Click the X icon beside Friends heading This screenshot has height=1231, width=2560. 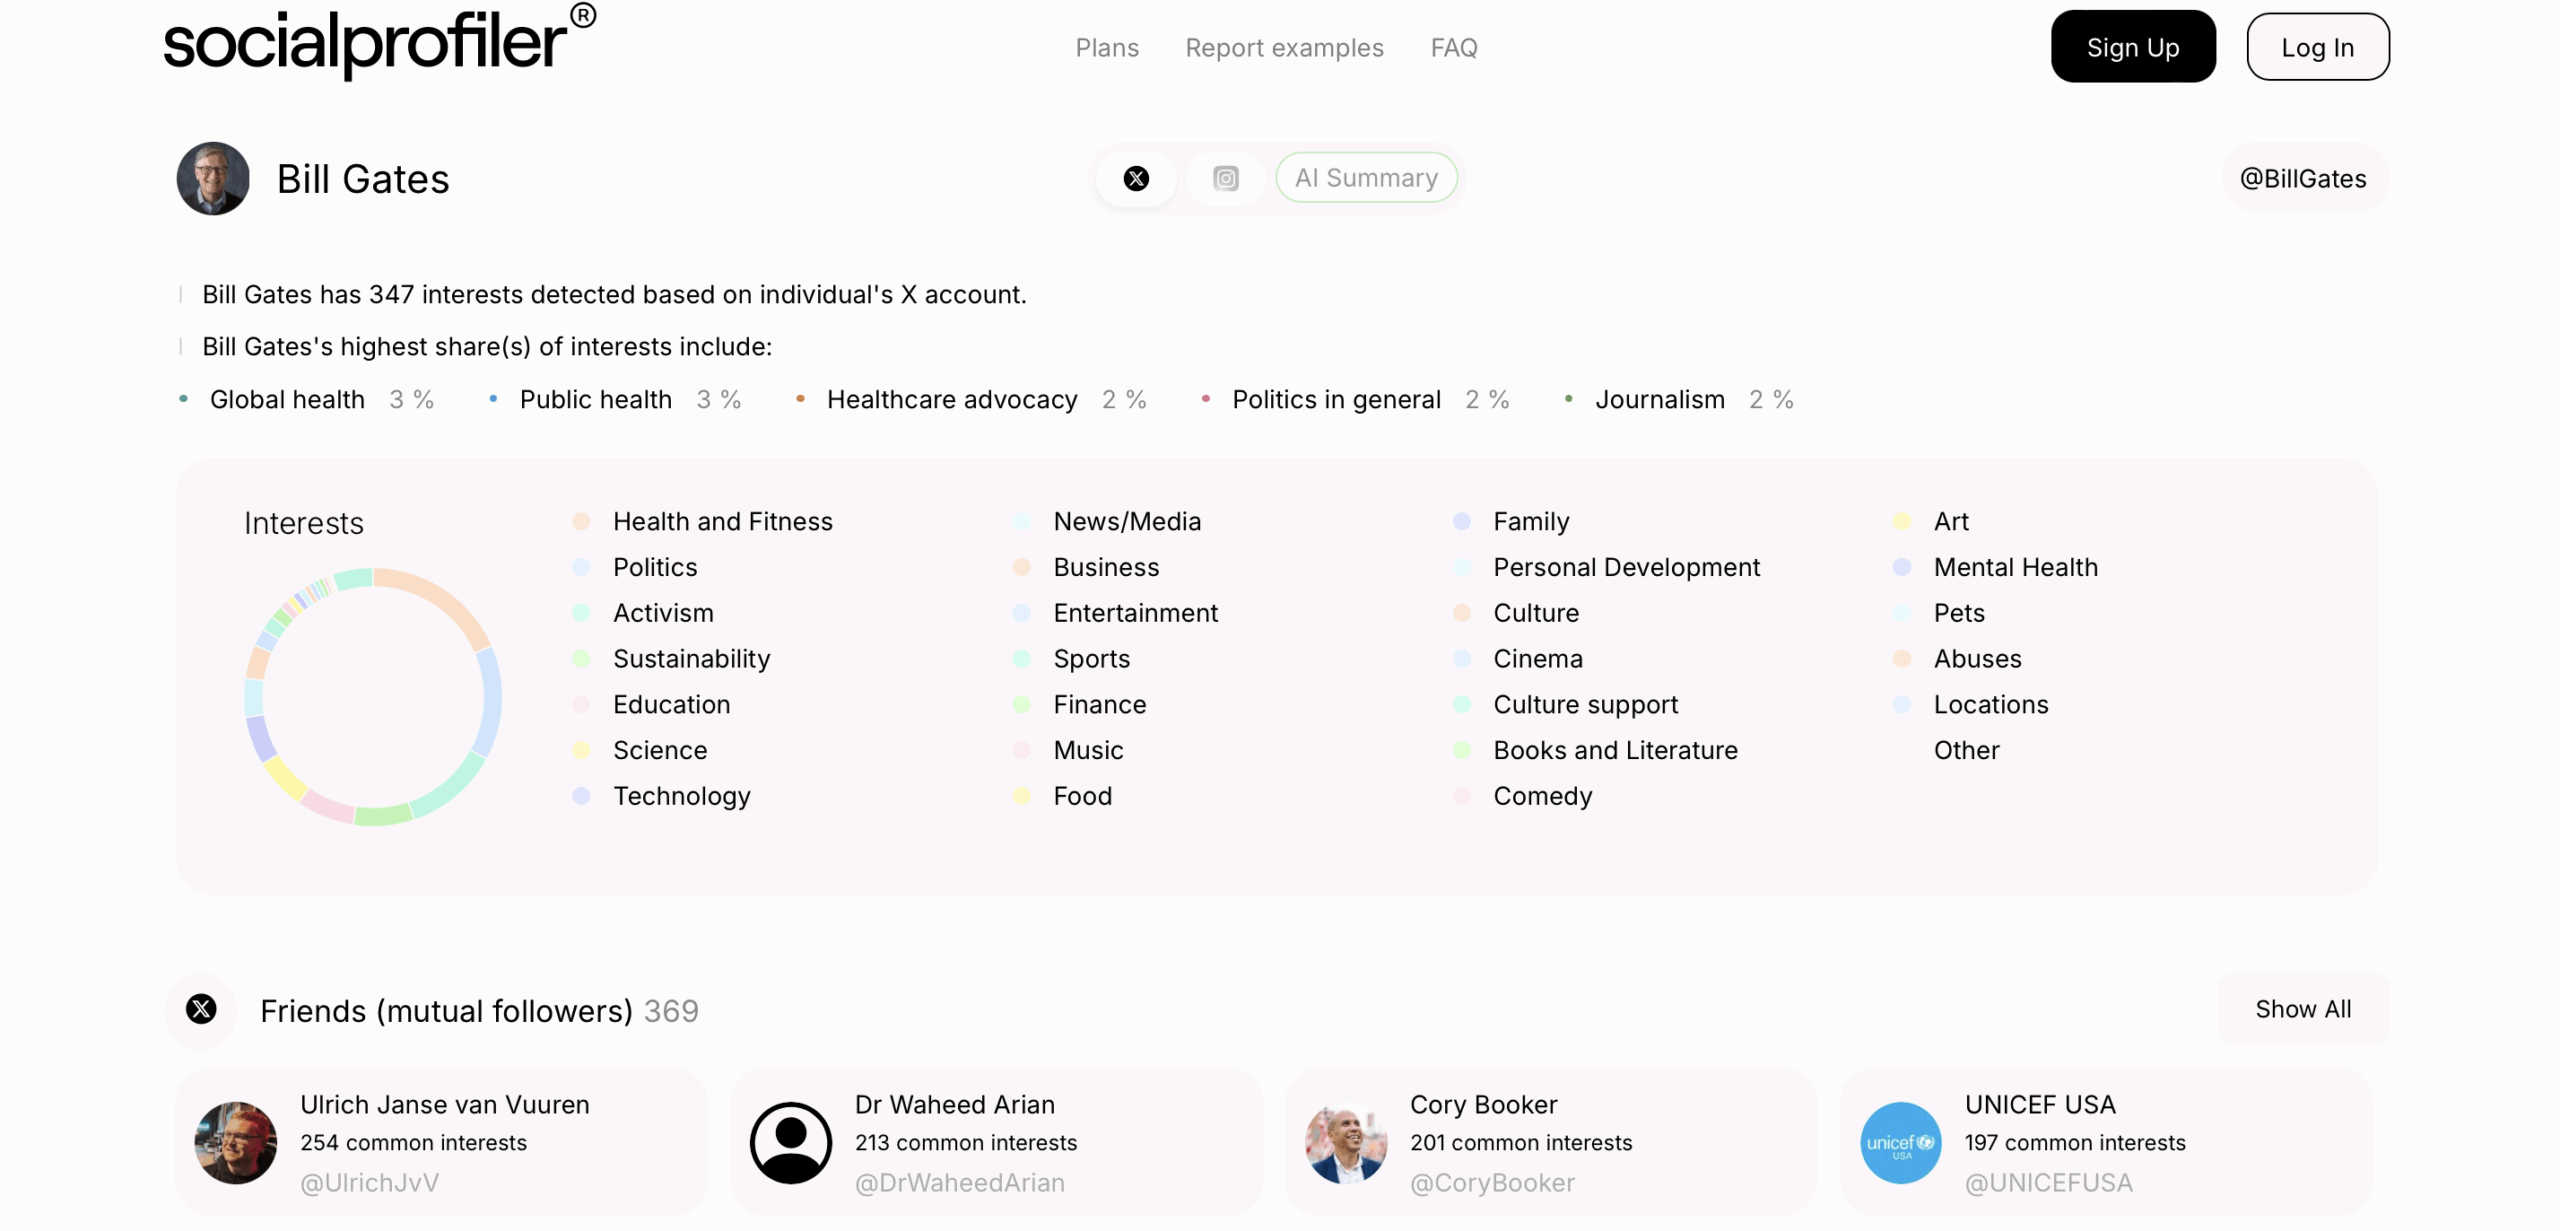201,1009
